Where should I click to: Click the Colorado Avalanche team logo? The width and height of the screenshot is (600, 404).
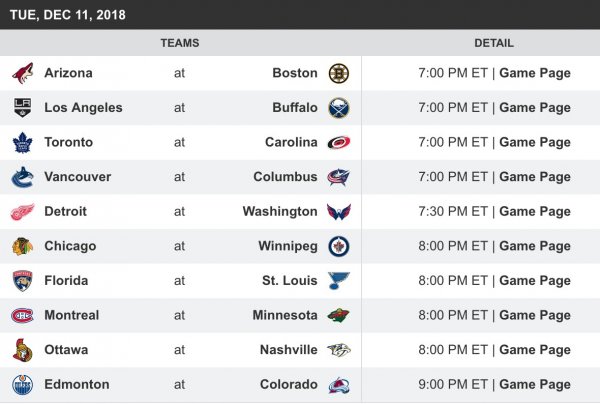(x=339, y=385)
